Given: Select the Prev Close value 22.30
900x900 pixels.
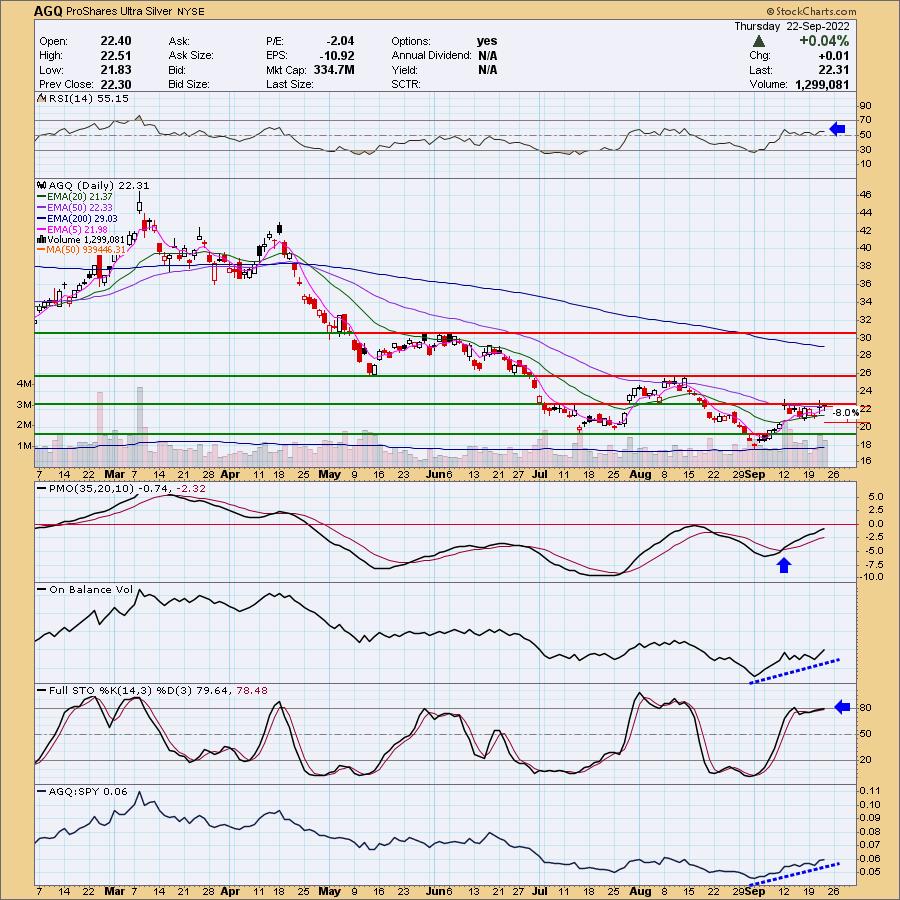Looking at the screenshot, I should point(116,84).
